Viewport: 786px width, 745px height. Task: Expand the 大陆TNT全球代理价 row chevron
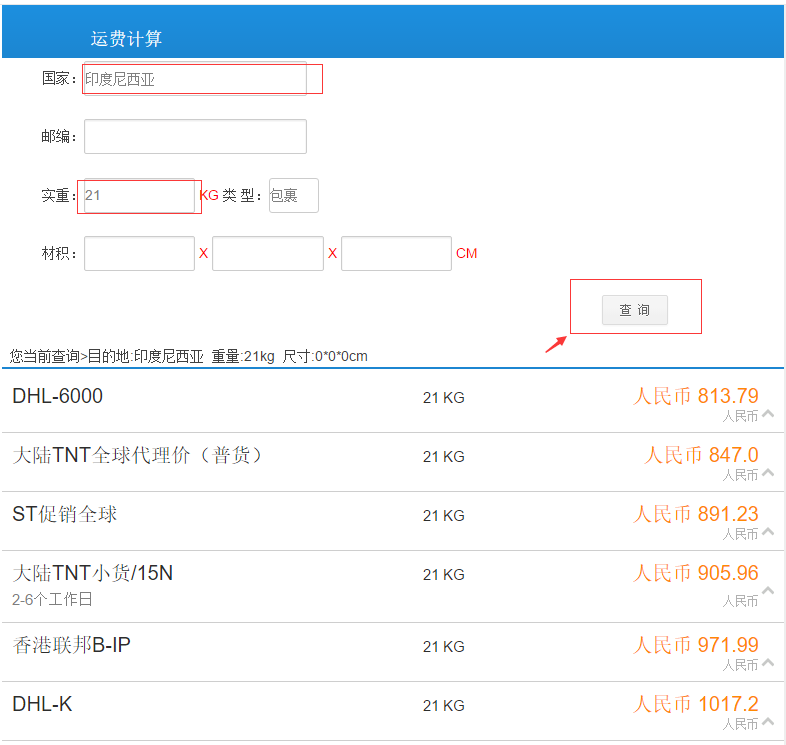point(767,472)
